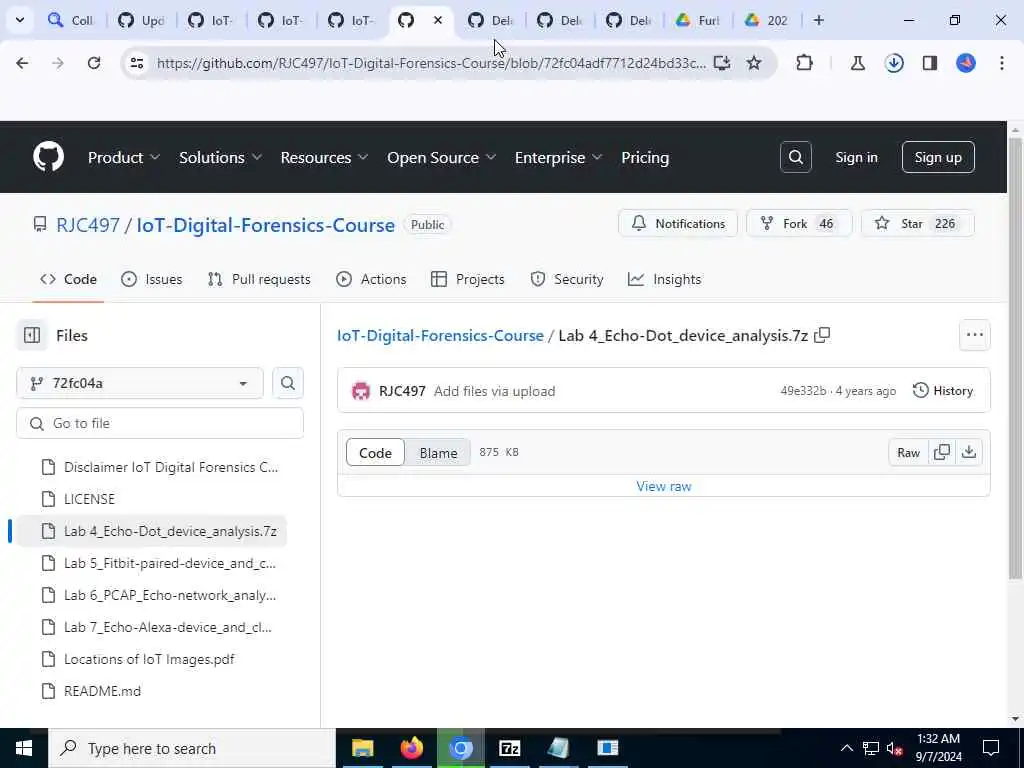Fork the repository button

(799, 223)
